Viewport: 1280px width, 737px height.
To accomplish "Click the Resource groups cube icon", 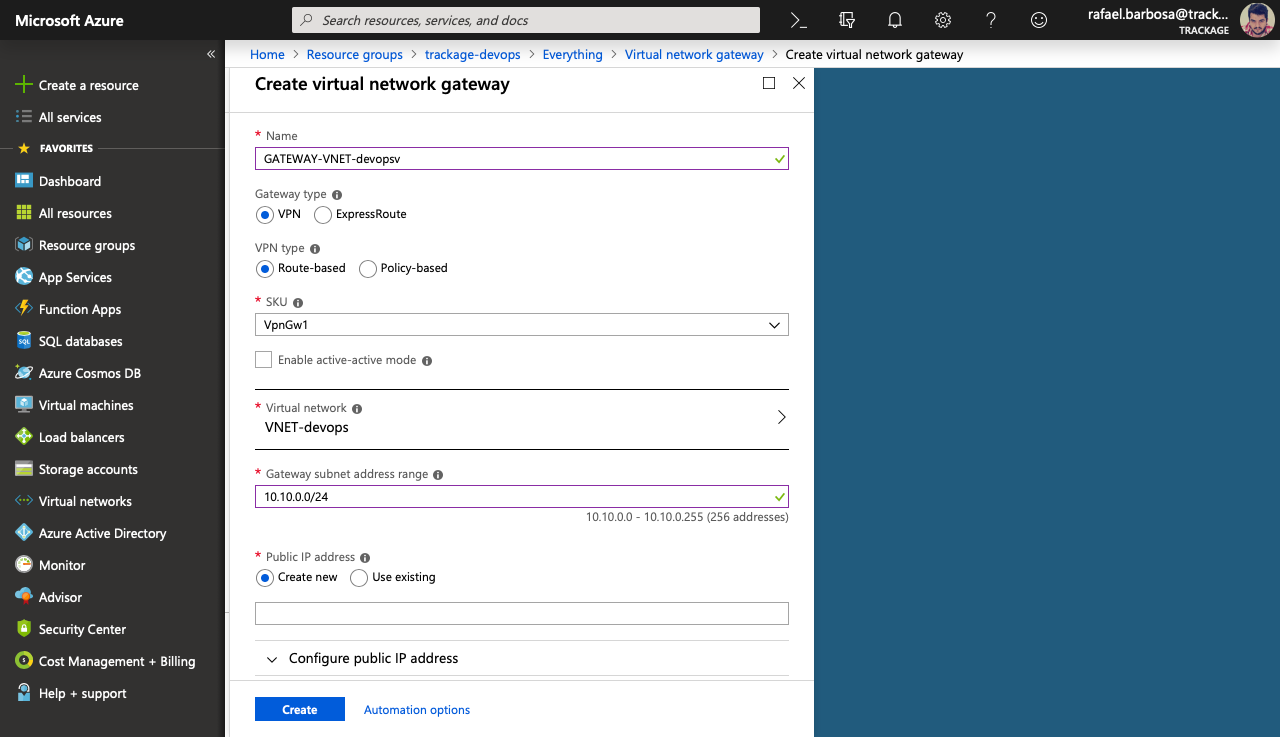I will (x=24, y=245).
